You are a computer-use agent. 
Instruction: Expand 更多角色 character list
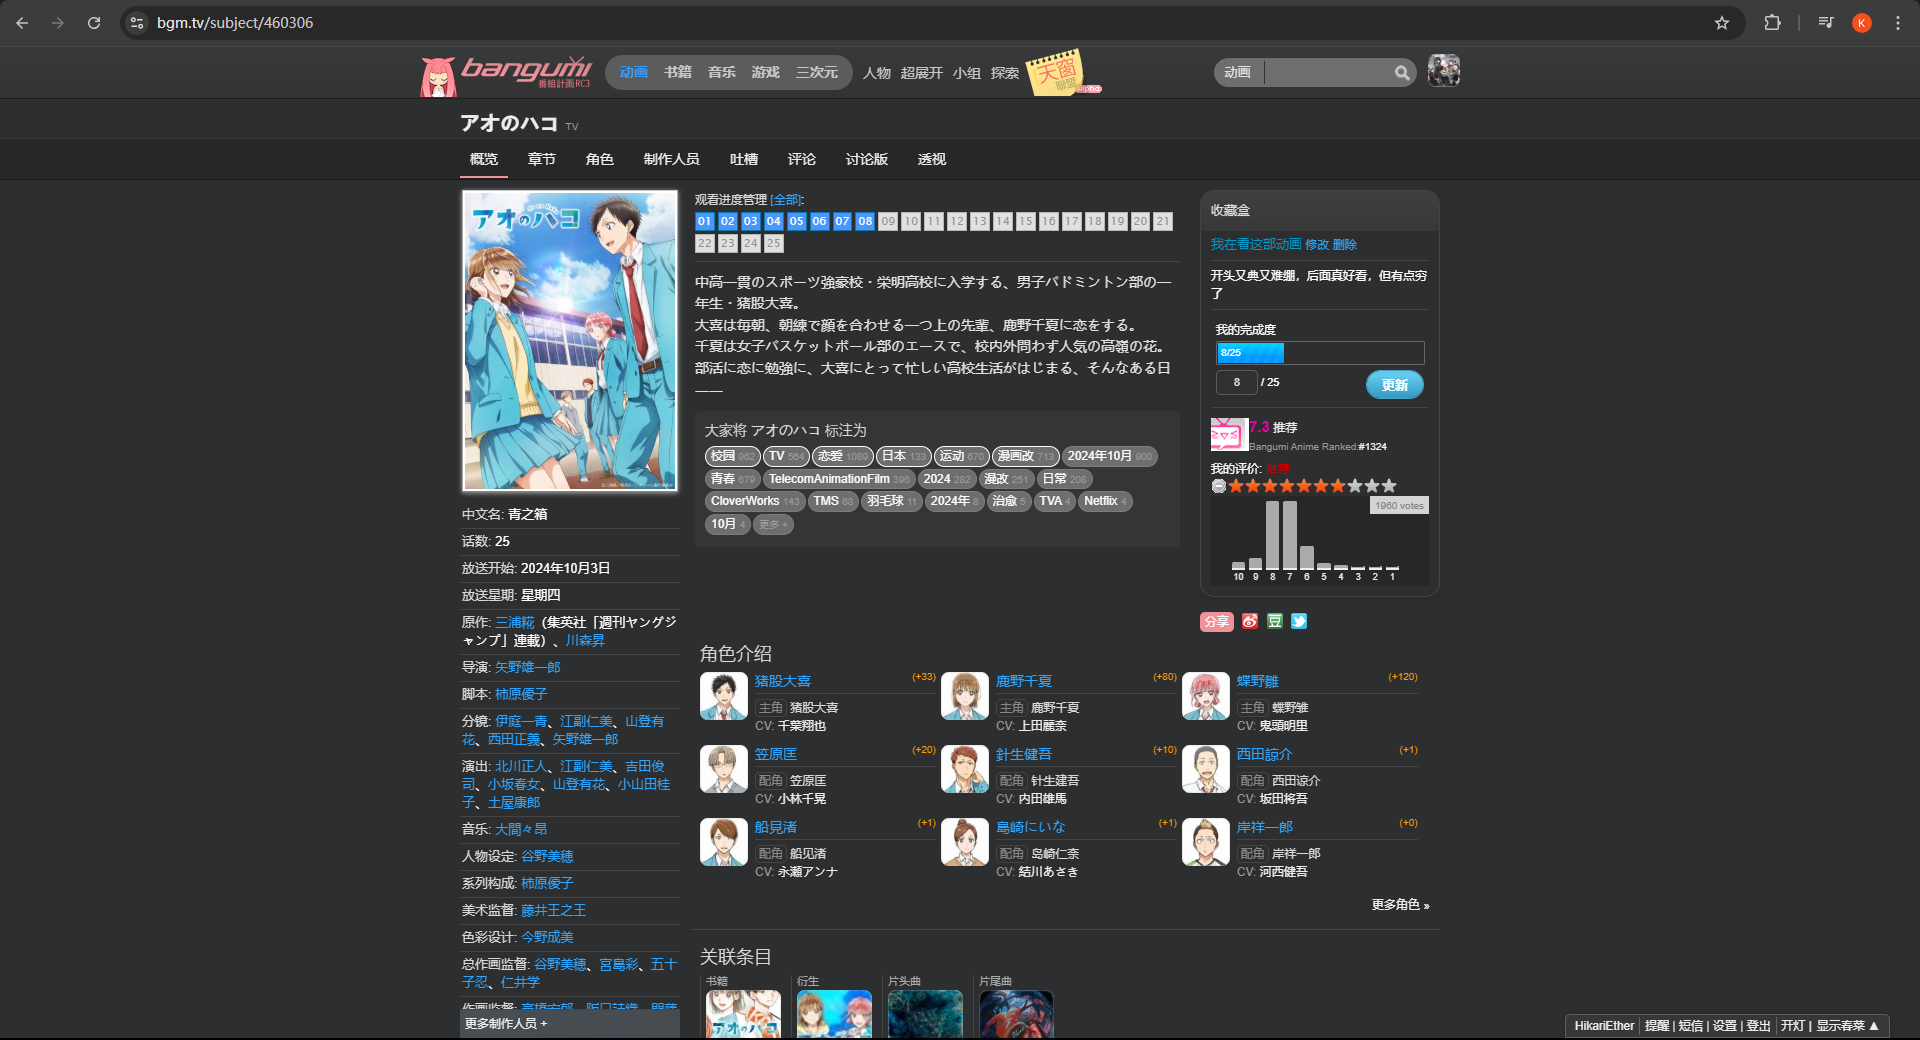pyautogui.click(x=1400, y=905)
